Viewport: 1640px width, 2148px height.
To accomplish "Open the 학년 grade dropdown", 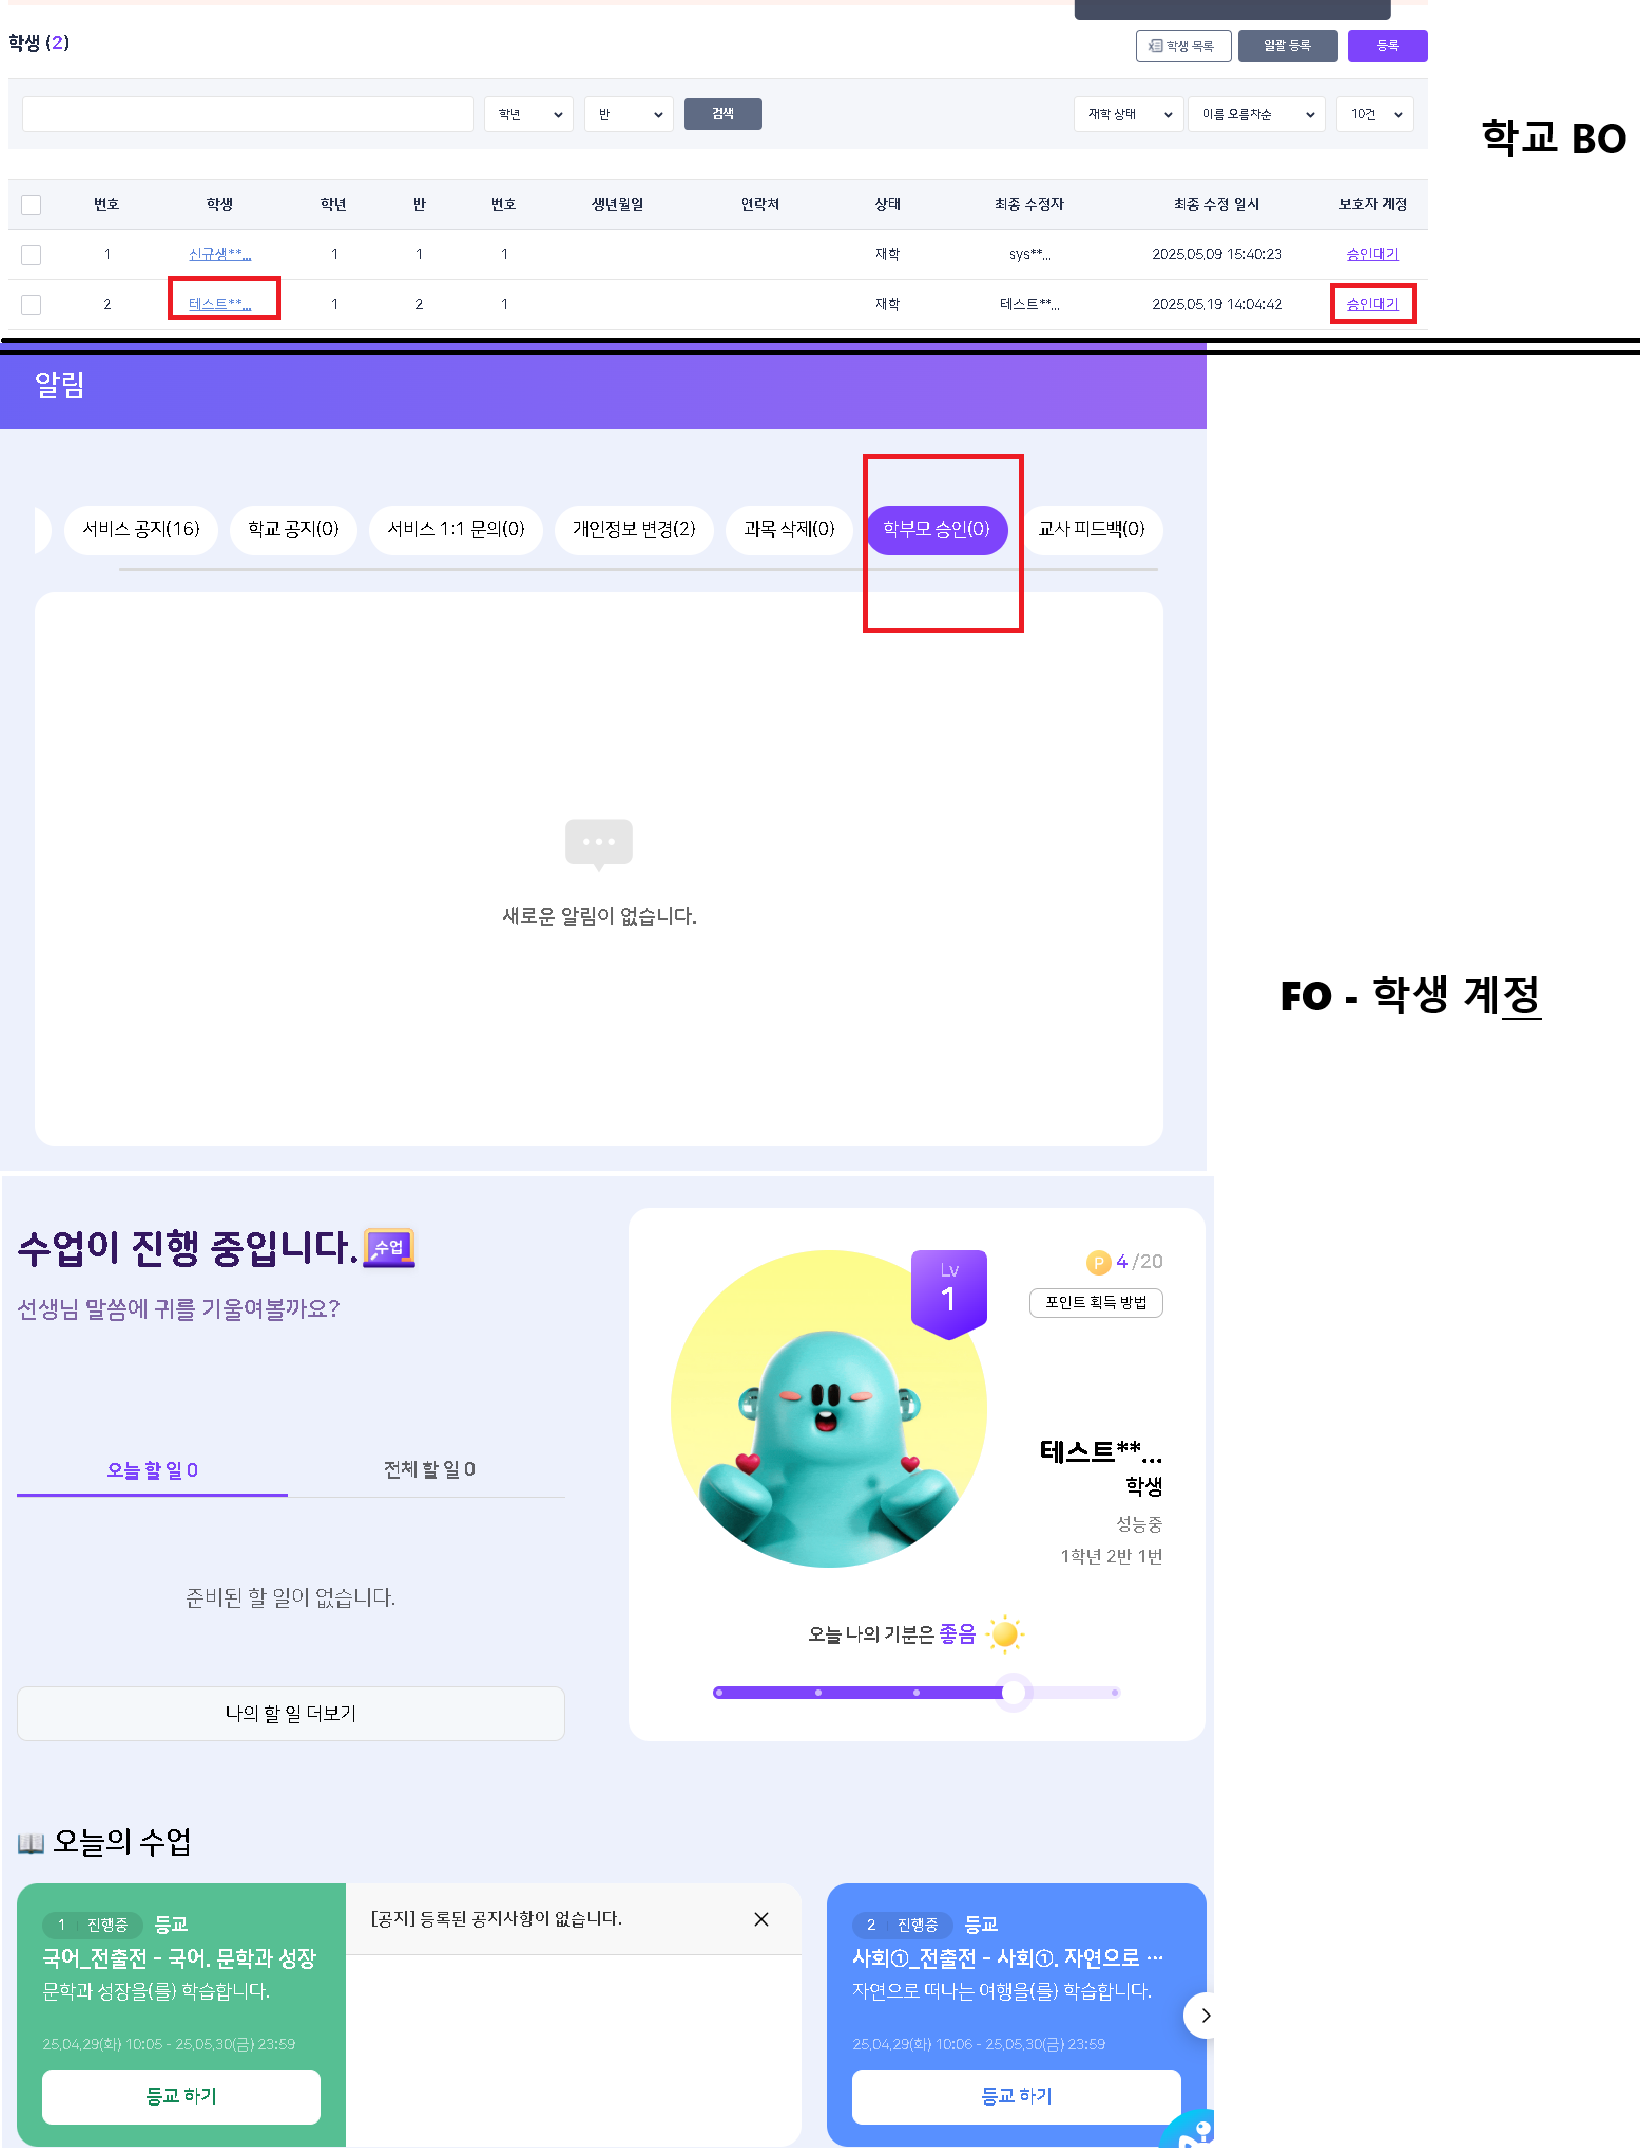I will [x=528, y=114].
